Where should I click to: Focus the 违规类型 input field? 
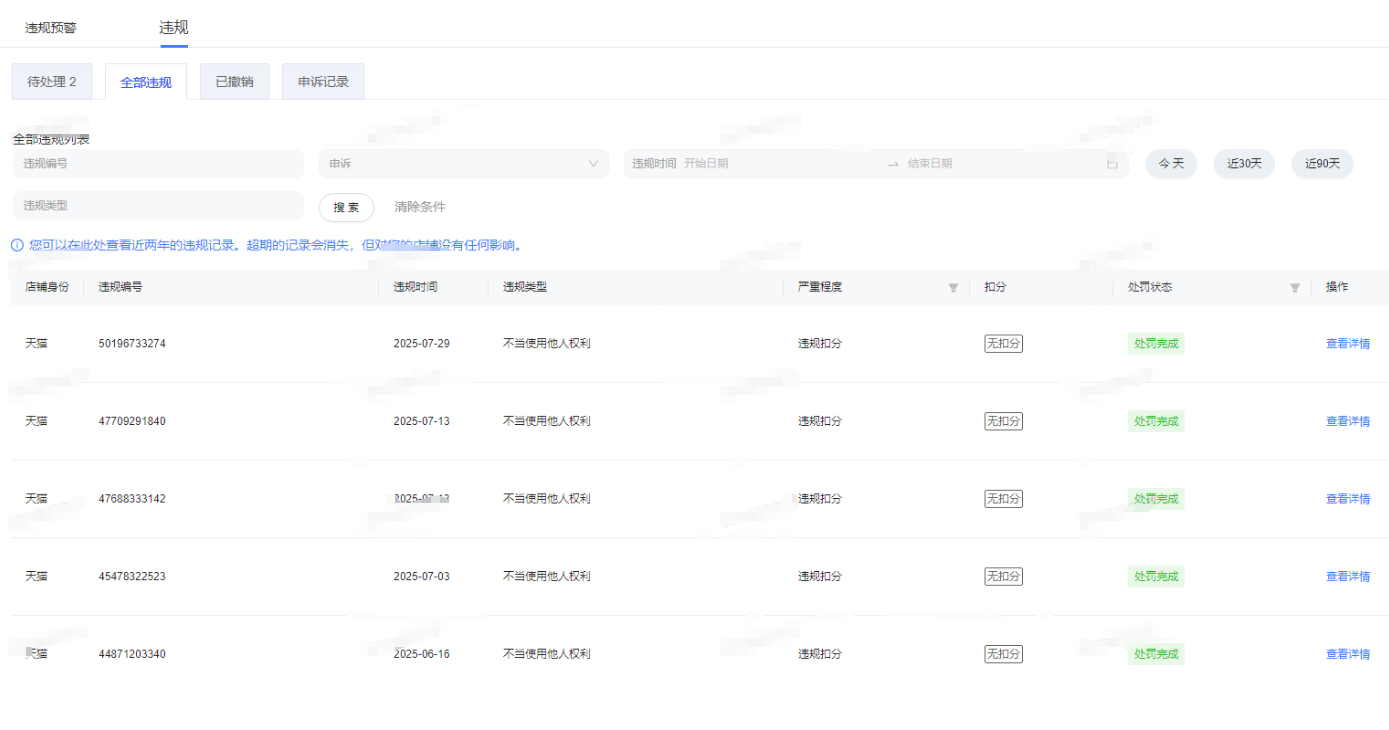coord(158,206)
